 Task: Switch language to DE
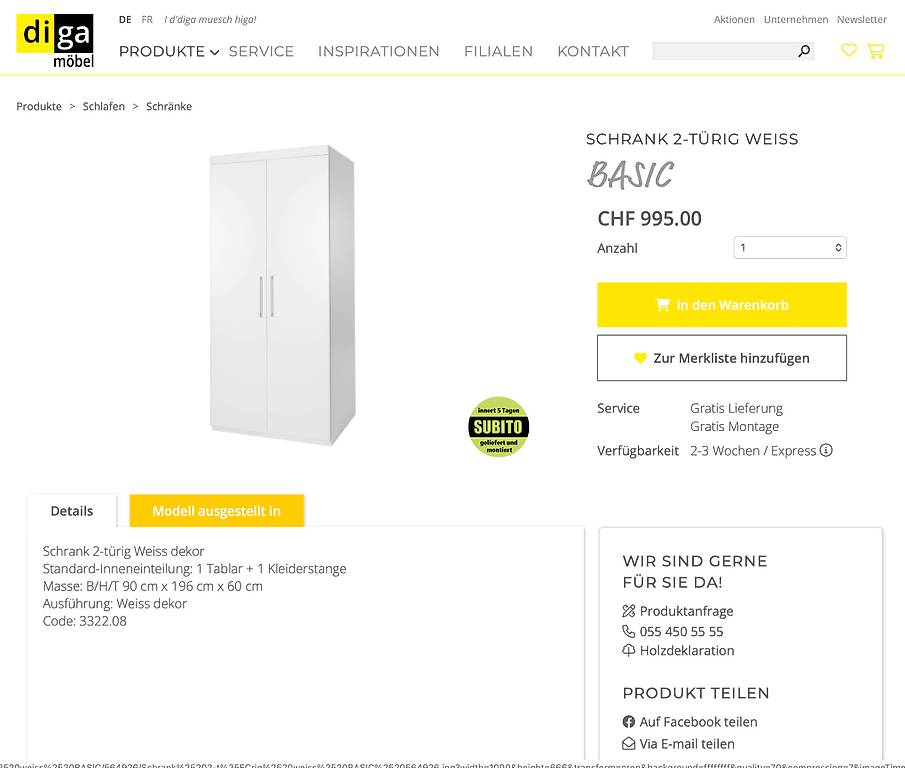point(125,20)
